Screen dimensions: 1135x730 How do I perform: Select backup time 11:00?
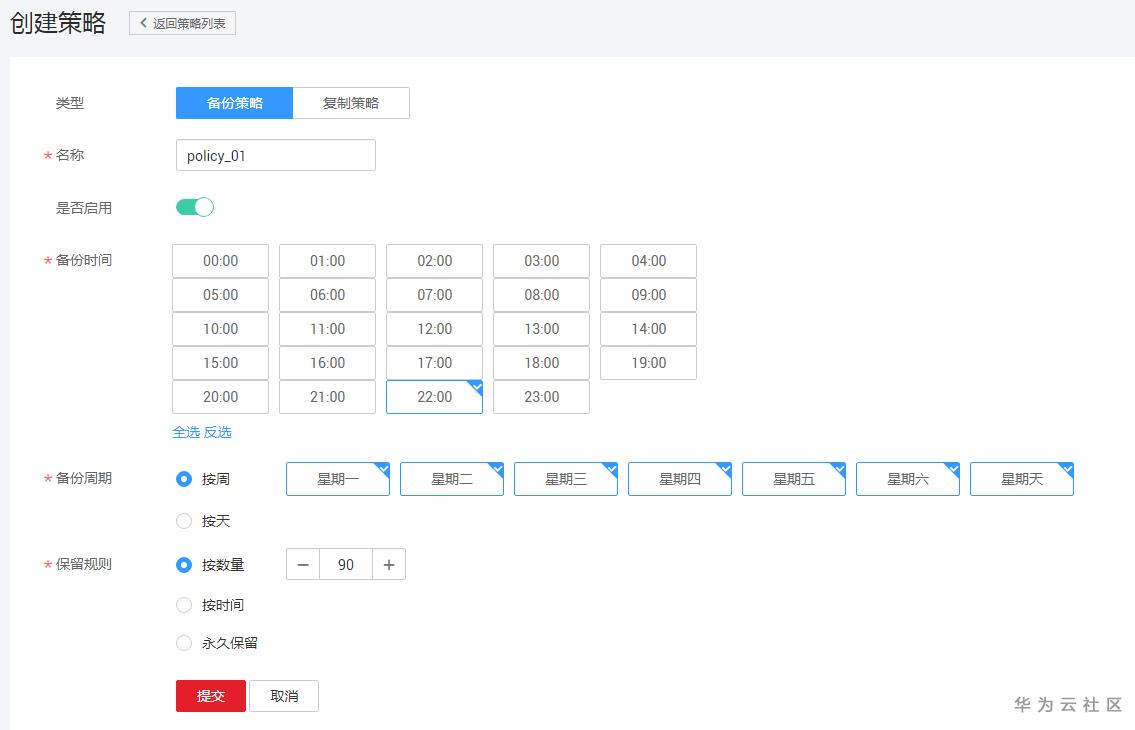(327, 329)
